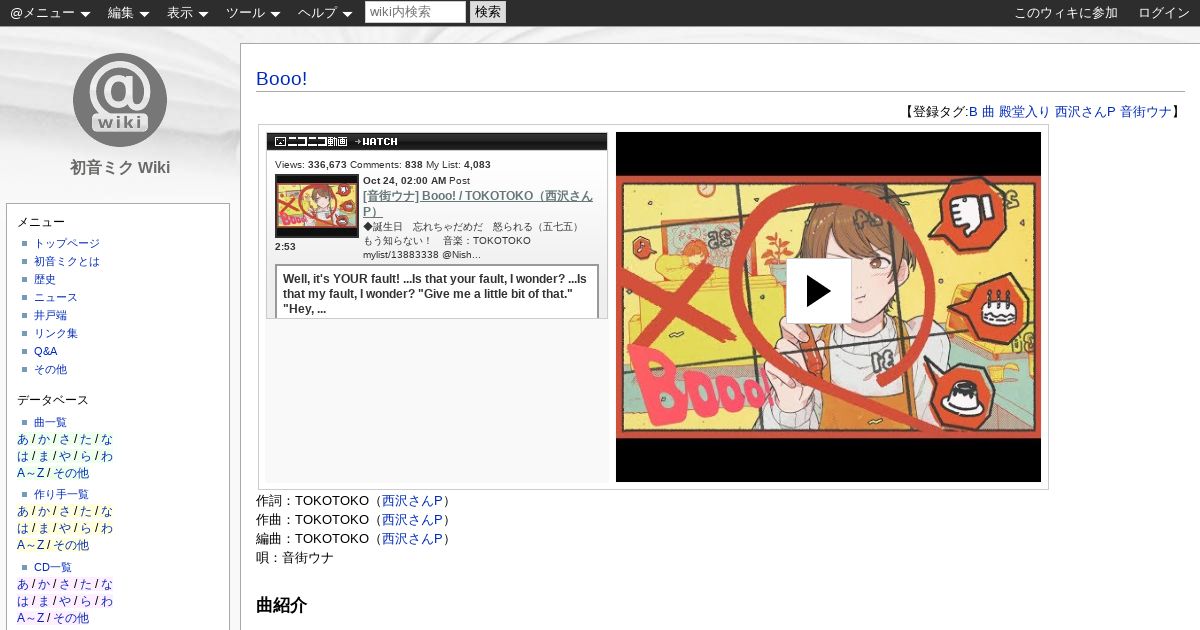1200x630 pixels.
Task: Open the 表示 dropdown menu
Action: (187, 13)
